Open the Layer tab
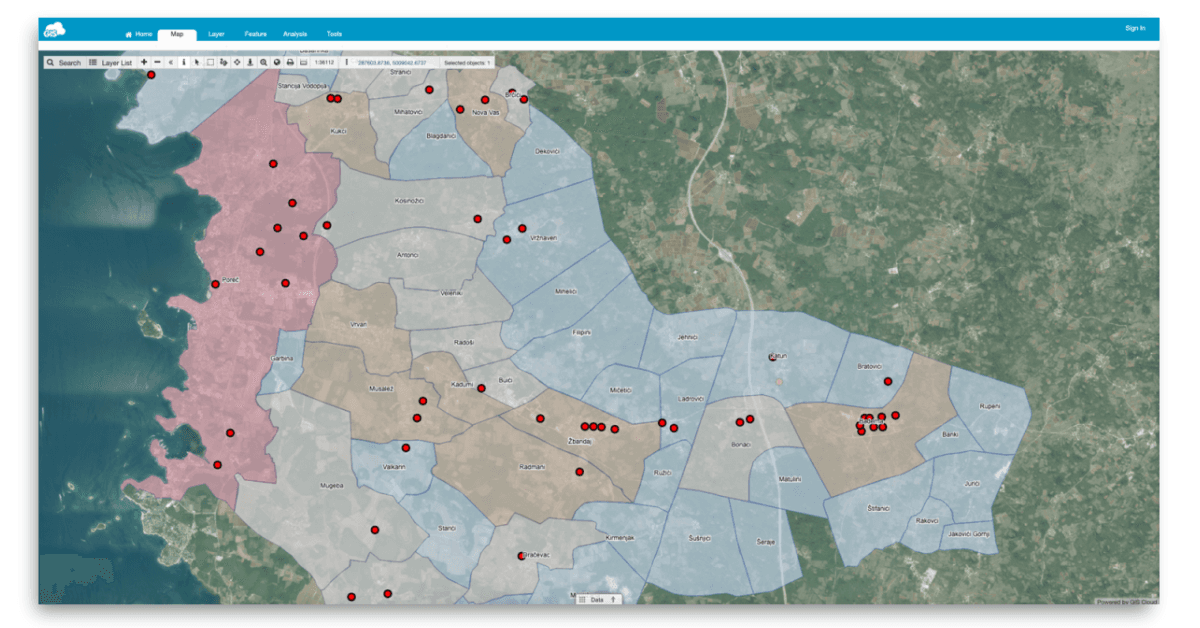1200x628 pixels. point(216,34)
